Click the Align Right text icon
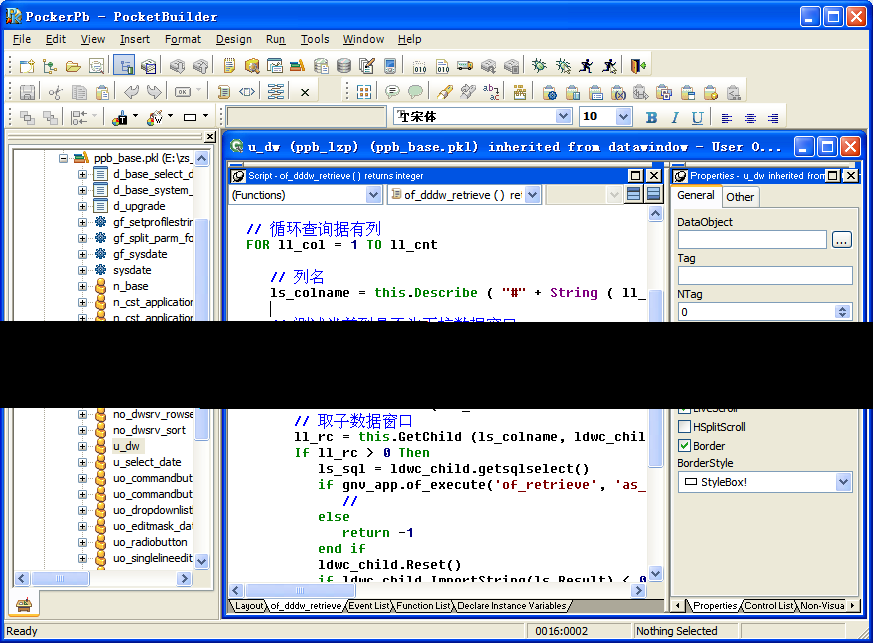The height and width of the screenshot is (643, 873). click(773, 118)
